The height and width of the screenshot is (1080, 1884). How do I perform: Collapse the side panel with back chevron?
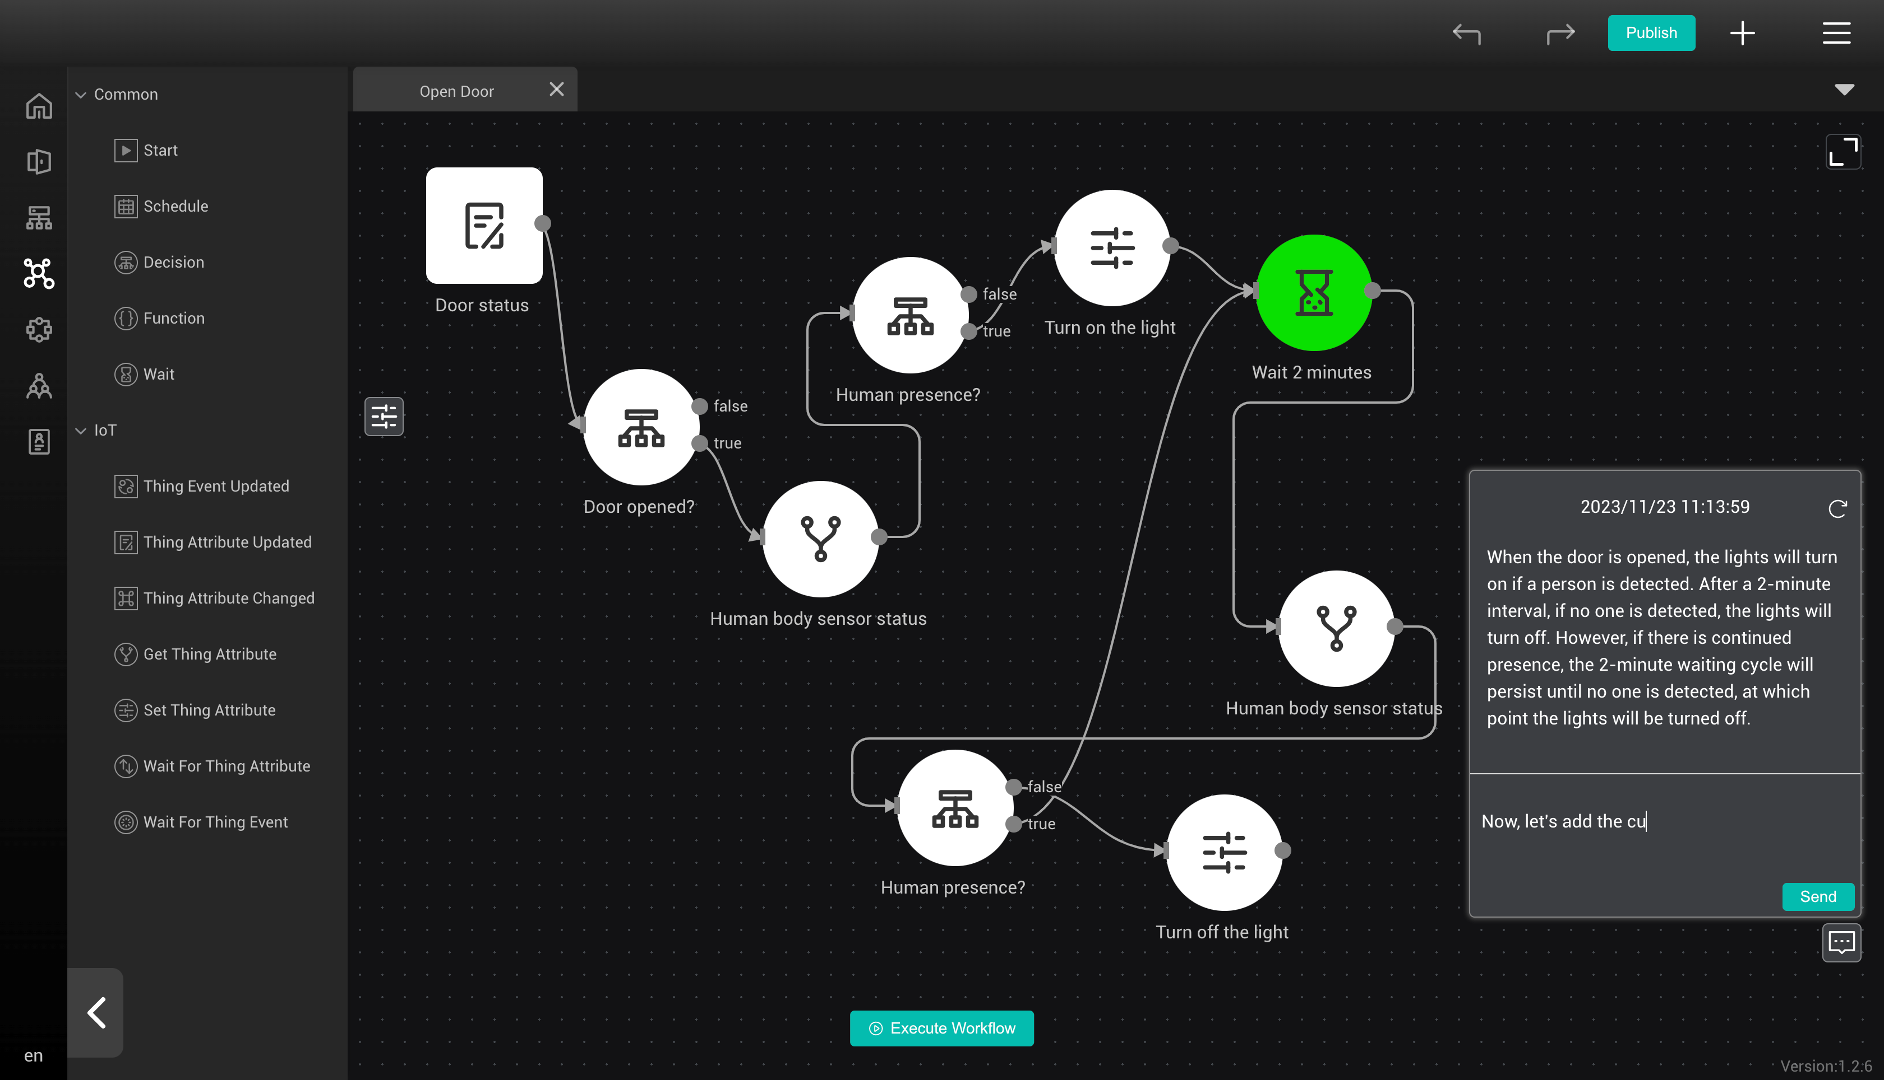[x=96, y=1012]
